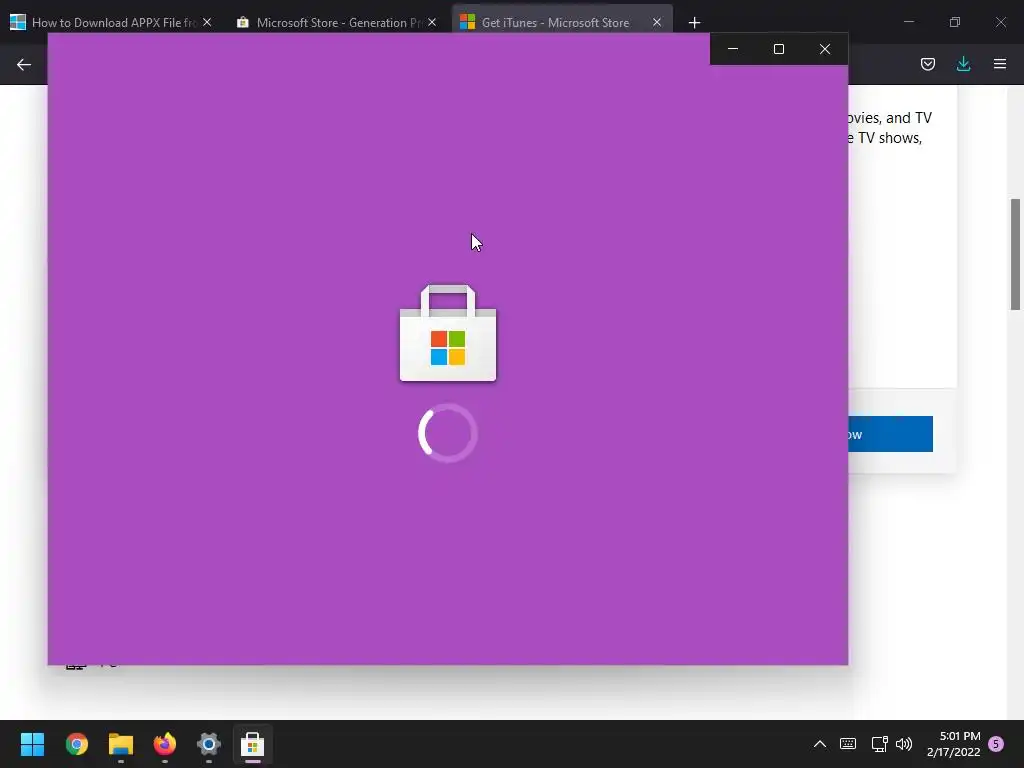Open File Explorer from the taskbar
Image resolution: width=1024 pixels, height=768 pixels.
click(x=121, y=744)
